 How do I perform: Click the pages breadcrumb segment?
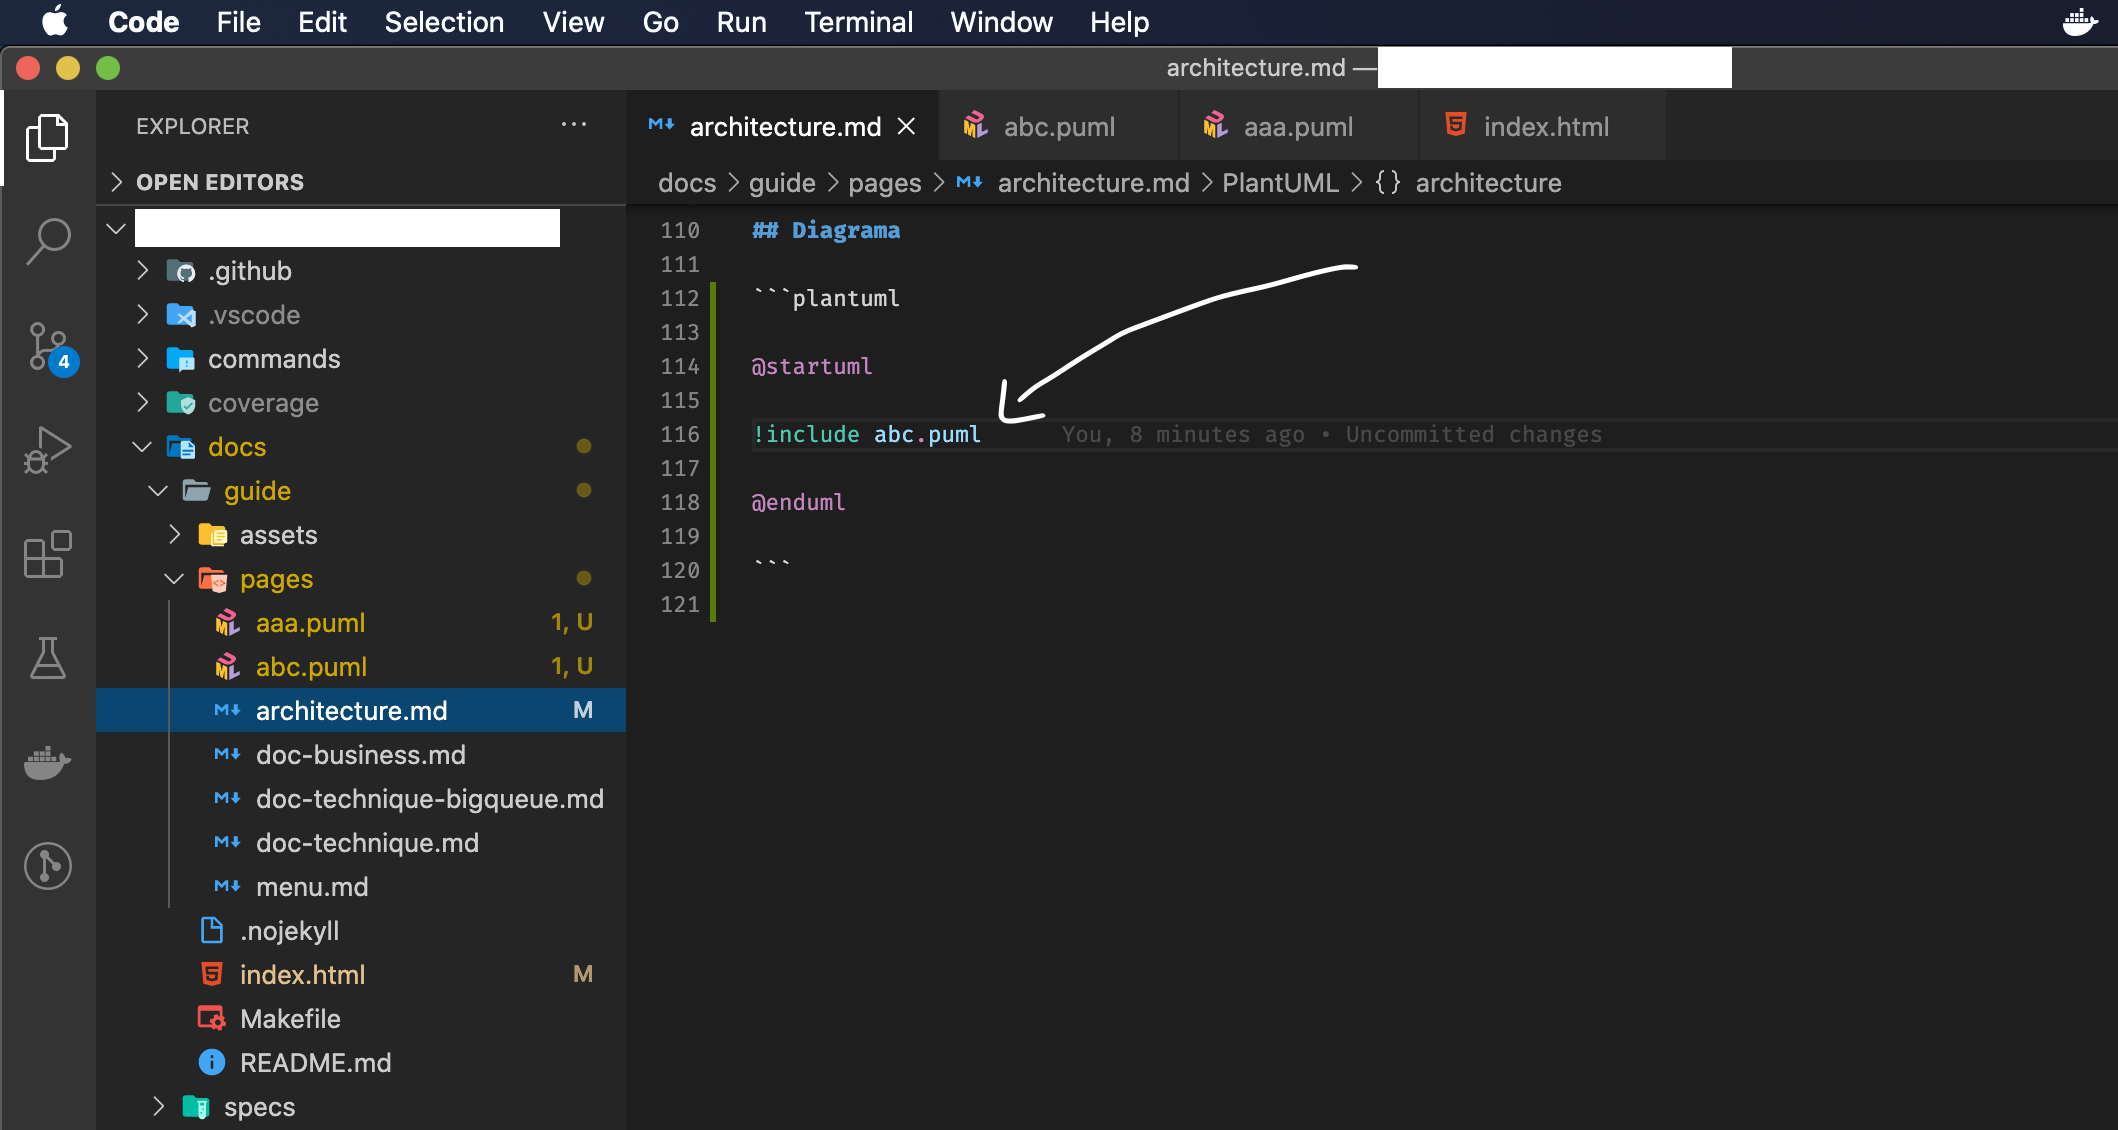884,183
